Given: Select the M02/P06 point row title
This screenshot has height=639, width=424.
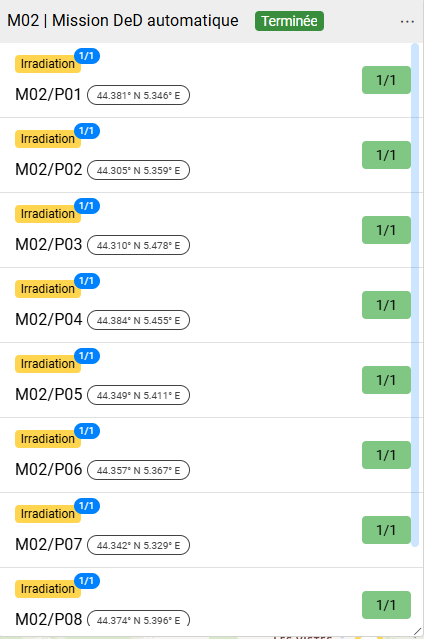Looking at the screenshot, I should pyautogui.click(x=49, y=469).
